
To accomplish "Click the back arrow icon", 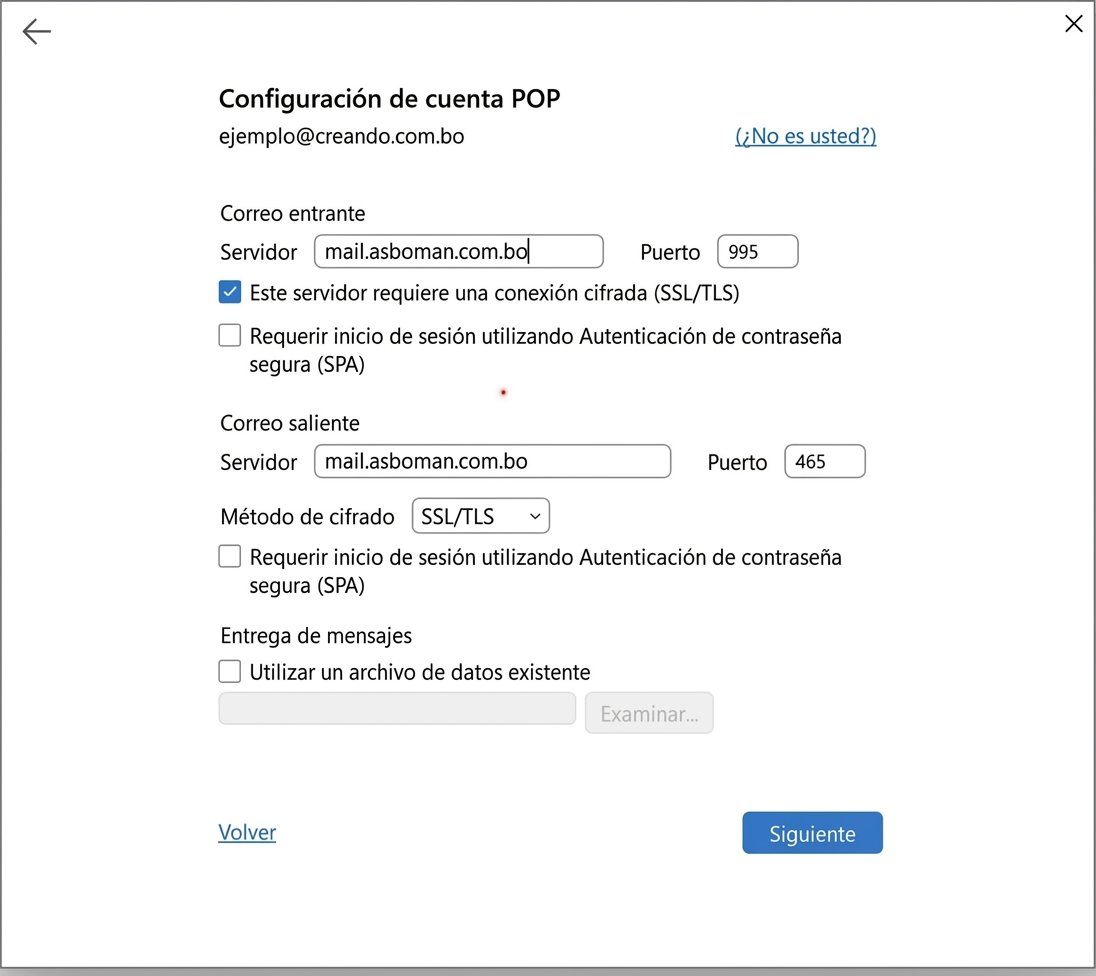I will coord(36,31).
